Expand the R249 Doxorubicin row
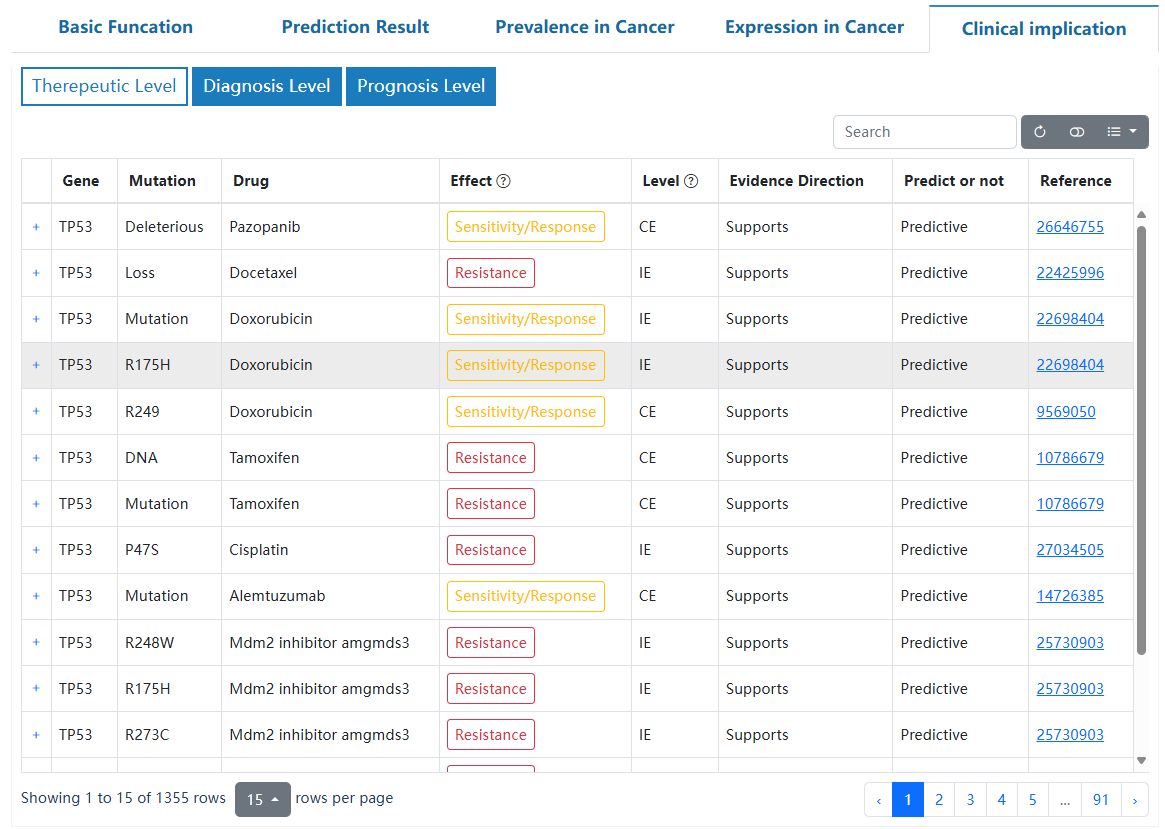Viewport: 1165px width, 829px height. click(x=36, y=412)
